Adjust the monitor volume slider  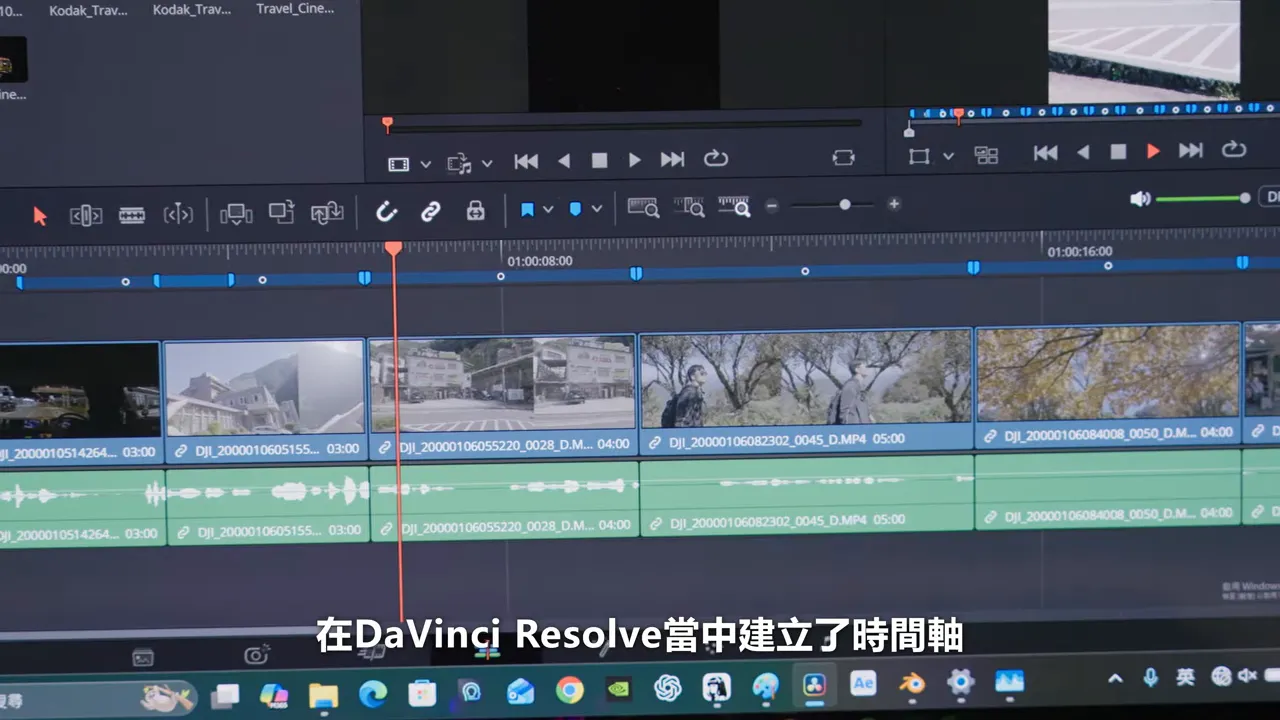point(1203,198)
